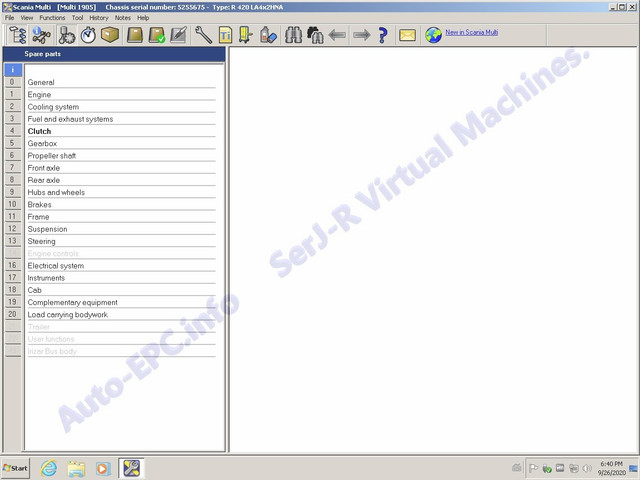This screenshot has height=480, width=640.
Task: Click the cardboard box package icon
Action: [110, 35]
